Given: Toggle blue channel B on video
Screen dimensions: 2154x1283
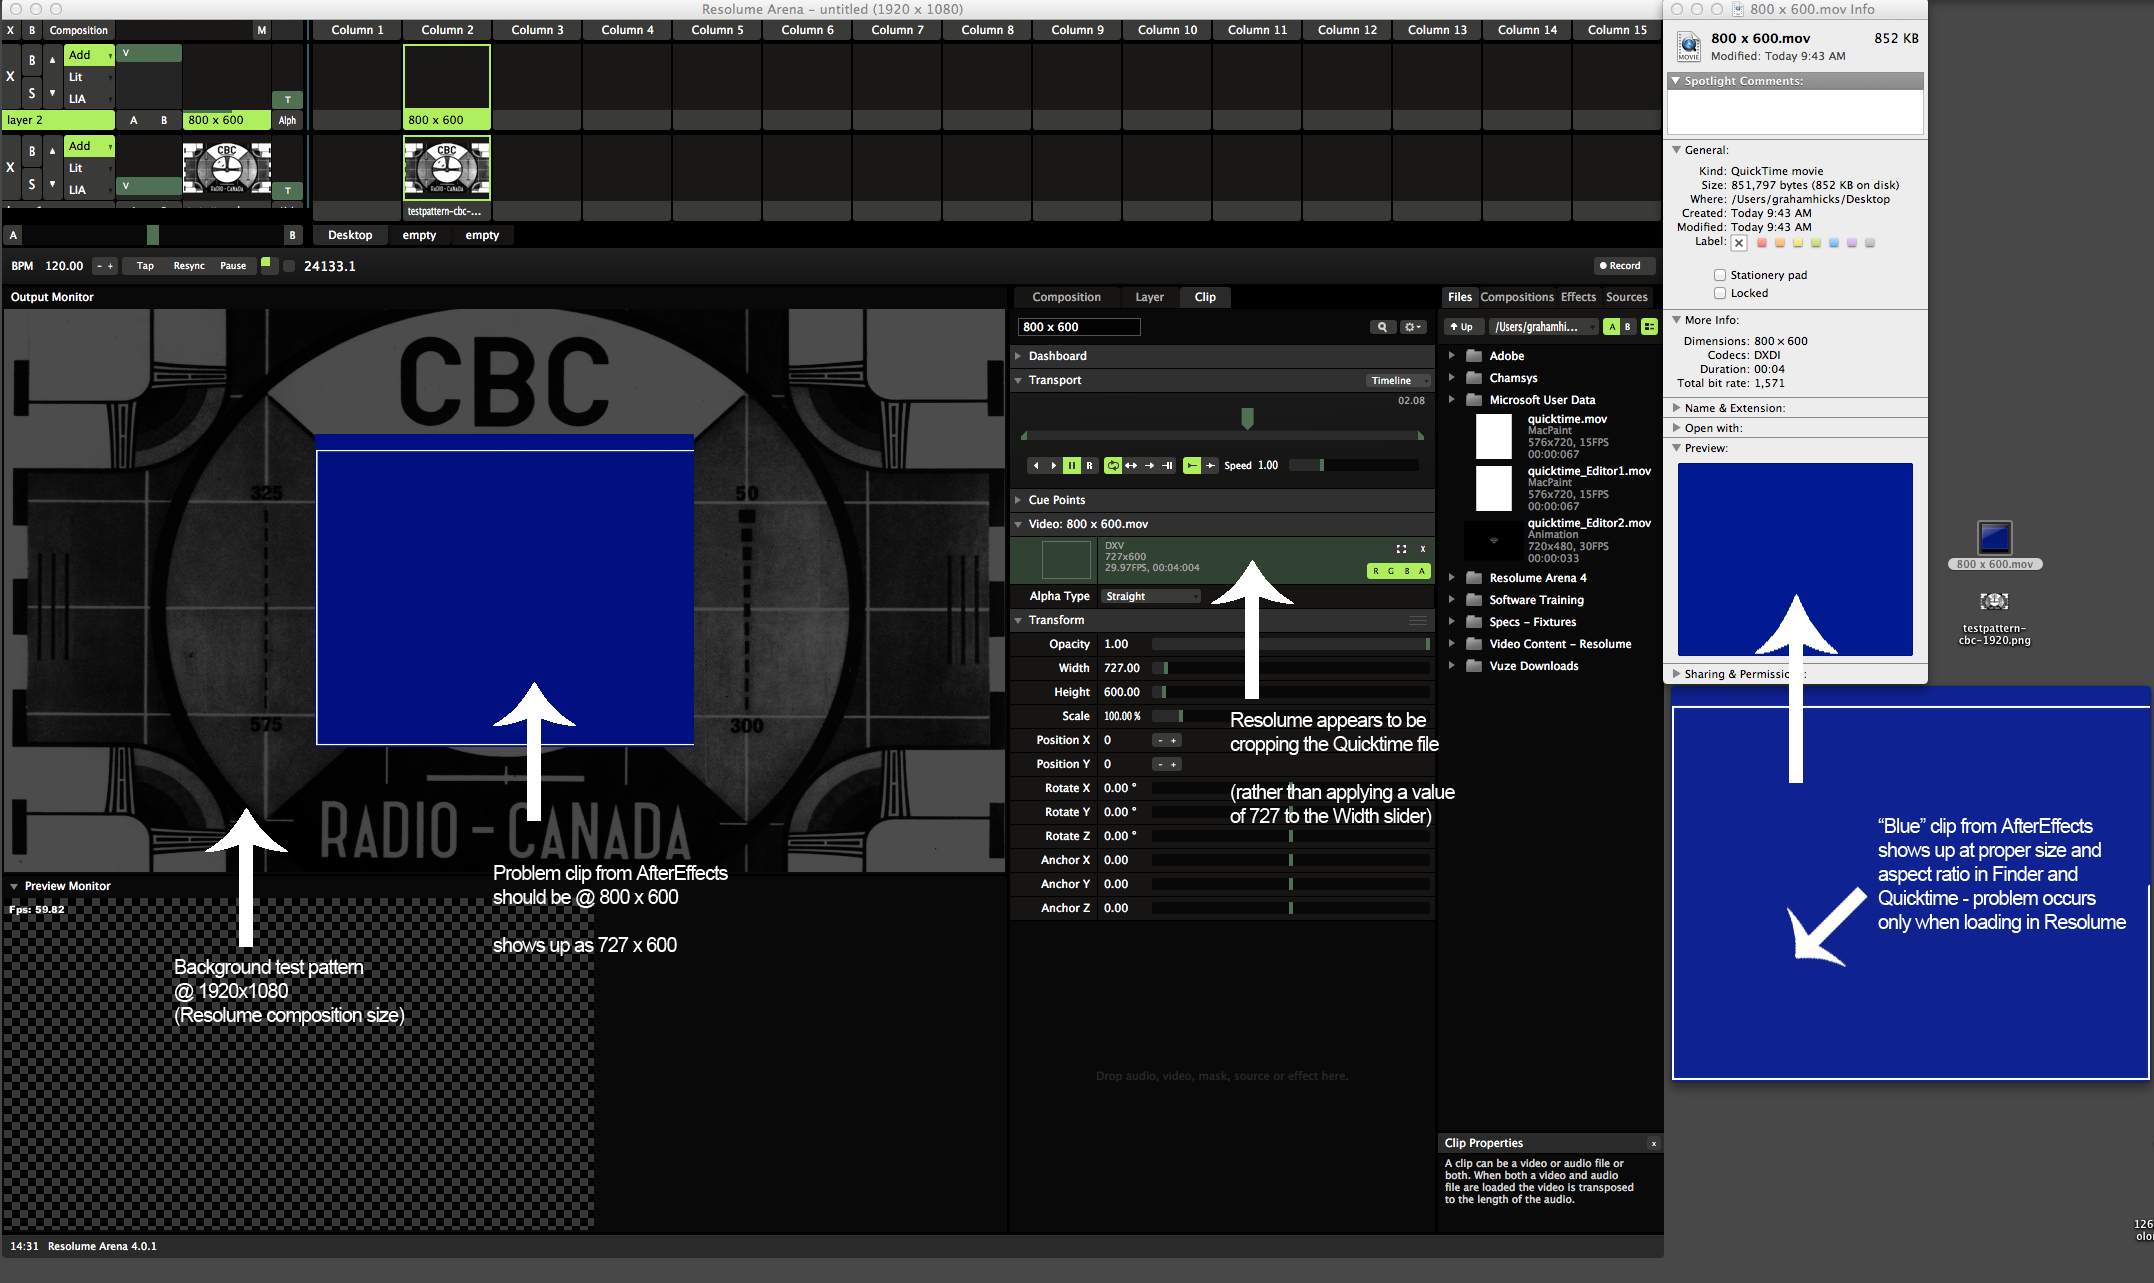Looking at the screenshot, I should coord(1407,571).
